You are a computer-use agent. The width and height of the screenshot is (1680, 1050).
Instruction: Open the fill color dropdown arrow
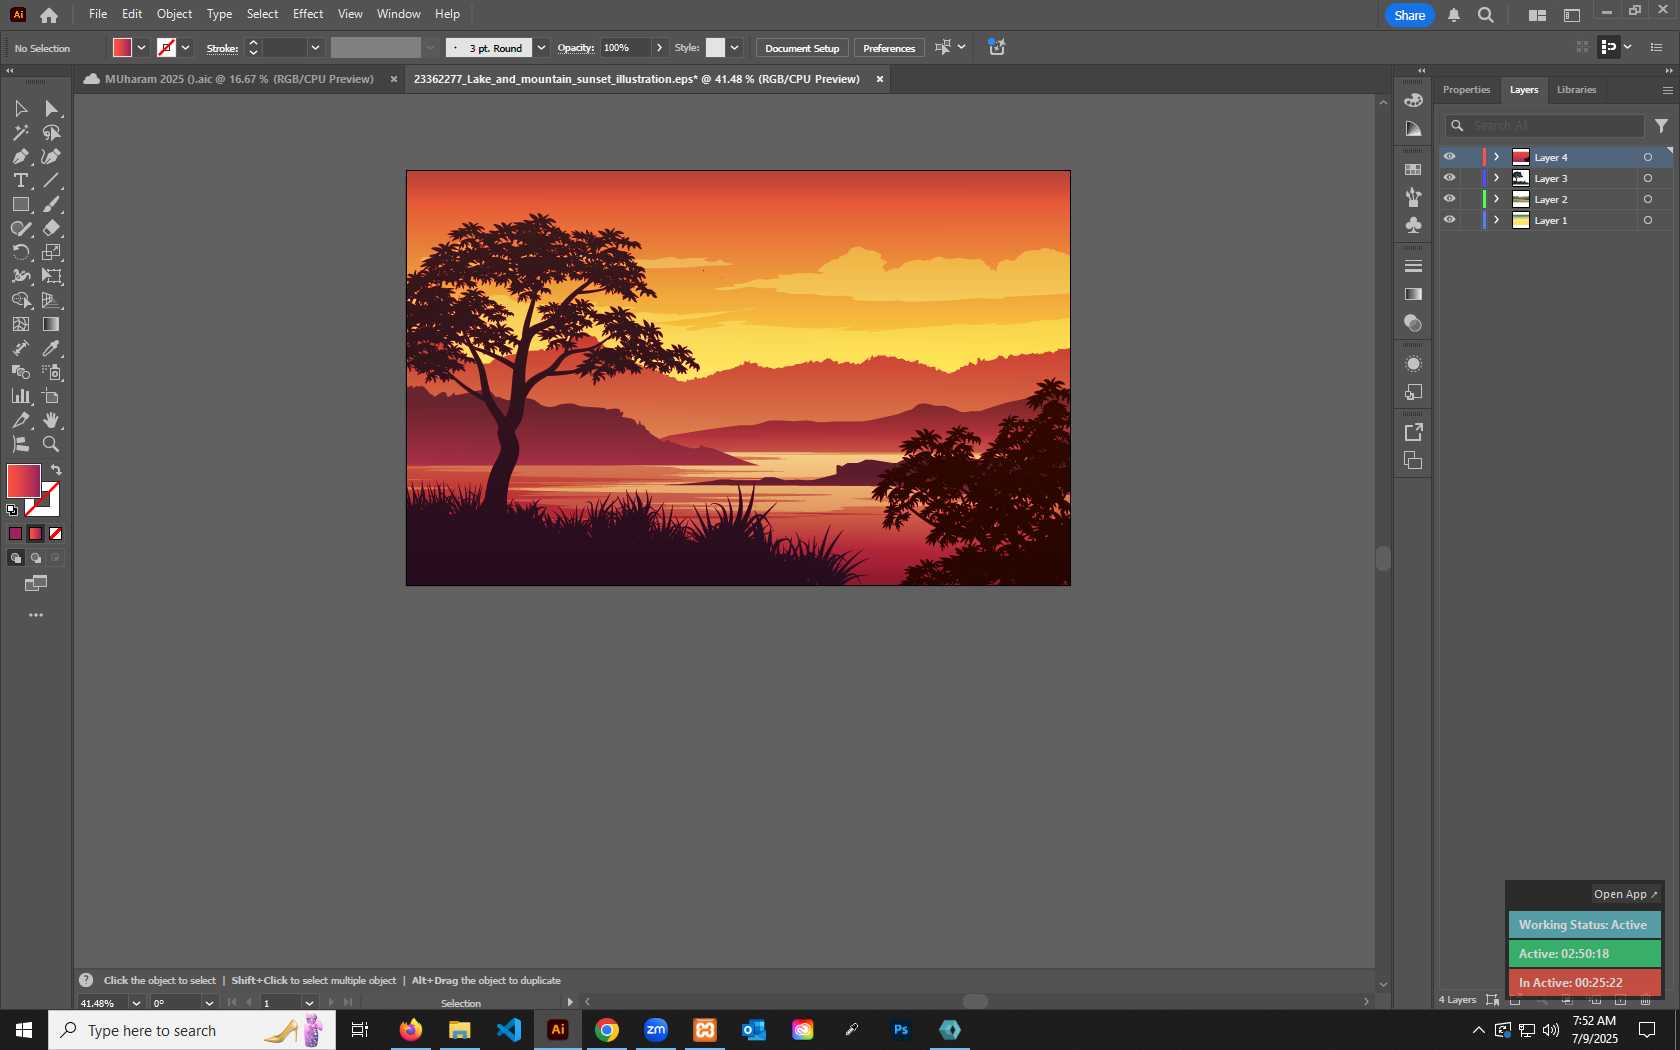click(x=142, y=48)
